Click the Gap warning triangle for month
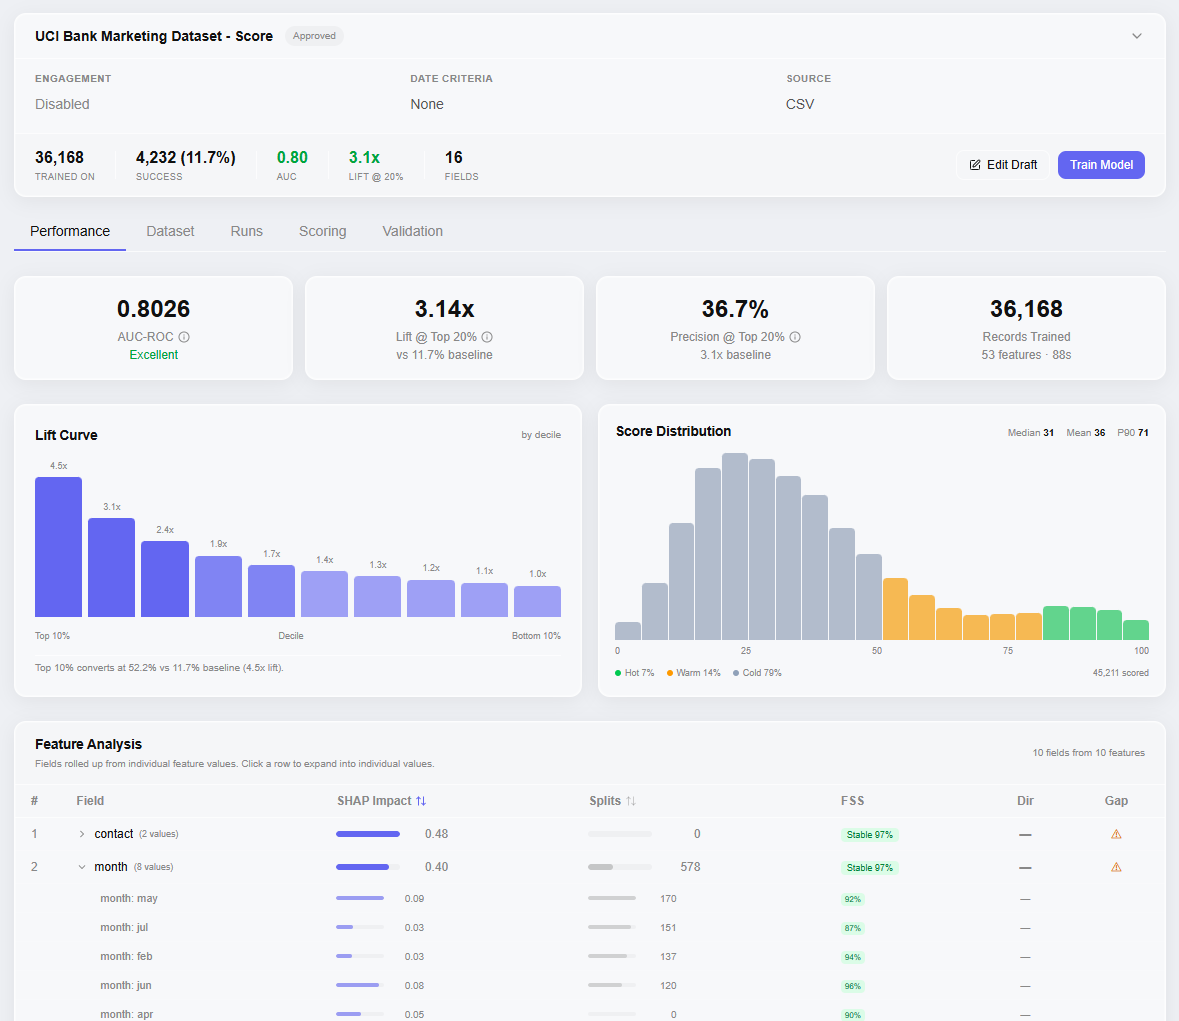Viewport: 1179px width, 1021px height. pyautogui.click(x=1116, y=866)
